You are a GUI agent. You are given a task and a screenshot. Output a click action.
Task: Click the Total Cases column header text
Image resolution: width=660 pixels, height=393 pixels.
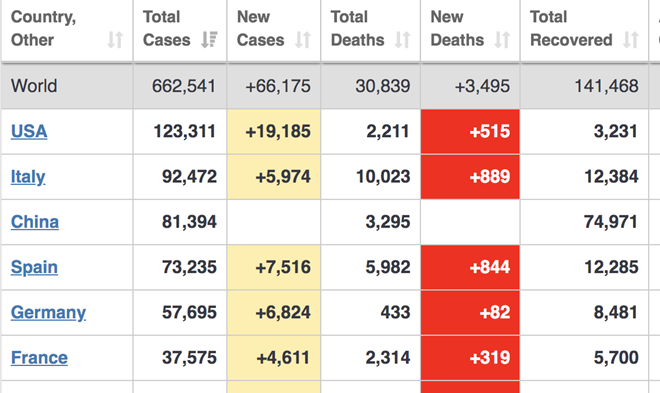(x=166, y=29)
